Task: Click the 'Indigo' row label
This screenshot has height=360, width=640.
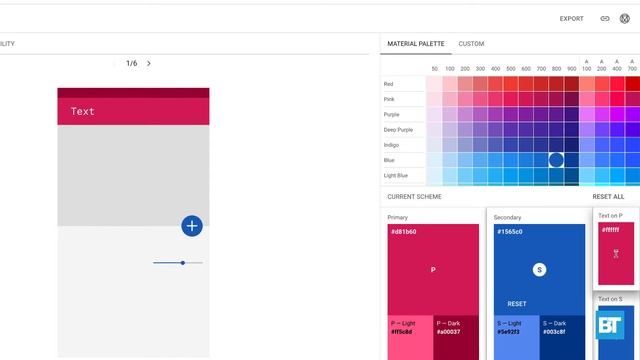Action: pos(391,145)
